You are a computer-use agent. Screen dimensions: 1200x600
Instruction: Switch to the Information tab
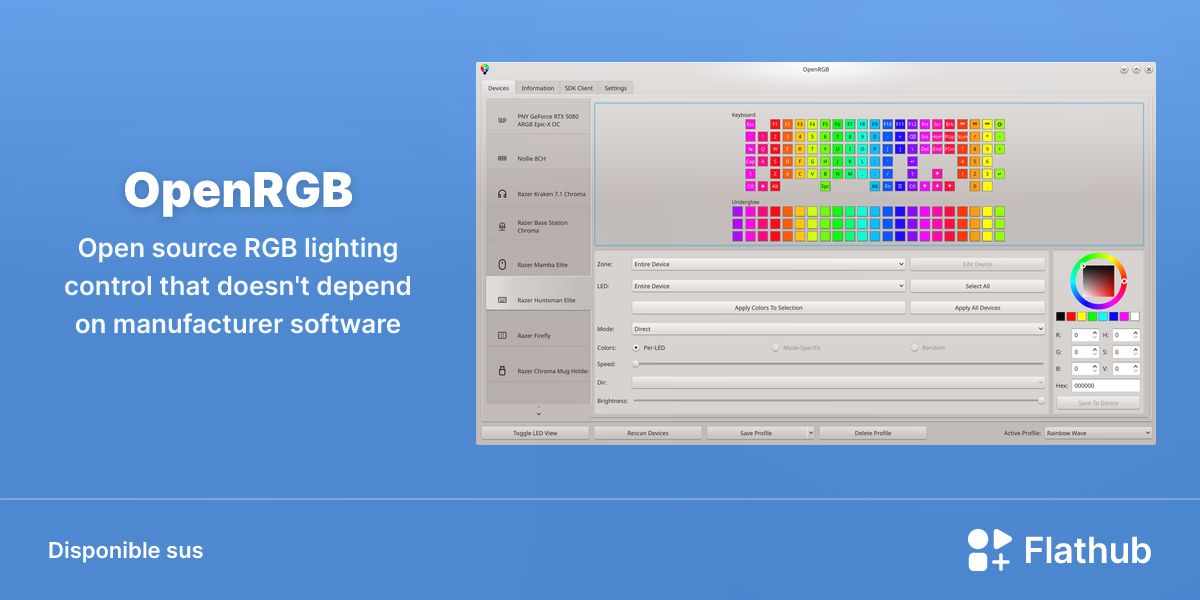pos(537,88)
